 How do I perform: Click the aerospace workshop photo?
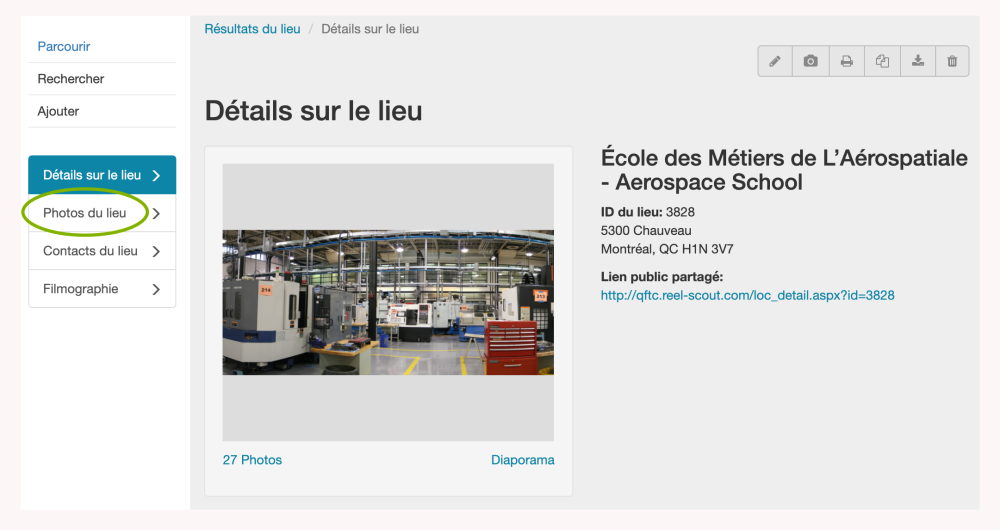pyautogui.click(x=388, y=302)
